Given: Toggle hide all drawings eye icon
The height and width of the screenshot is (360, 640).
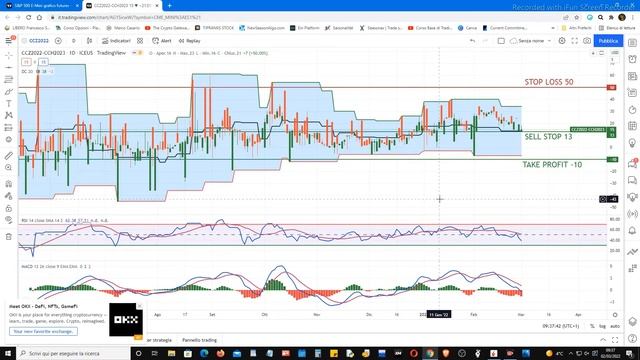Looking at the screenshot, I should [9, 220].
